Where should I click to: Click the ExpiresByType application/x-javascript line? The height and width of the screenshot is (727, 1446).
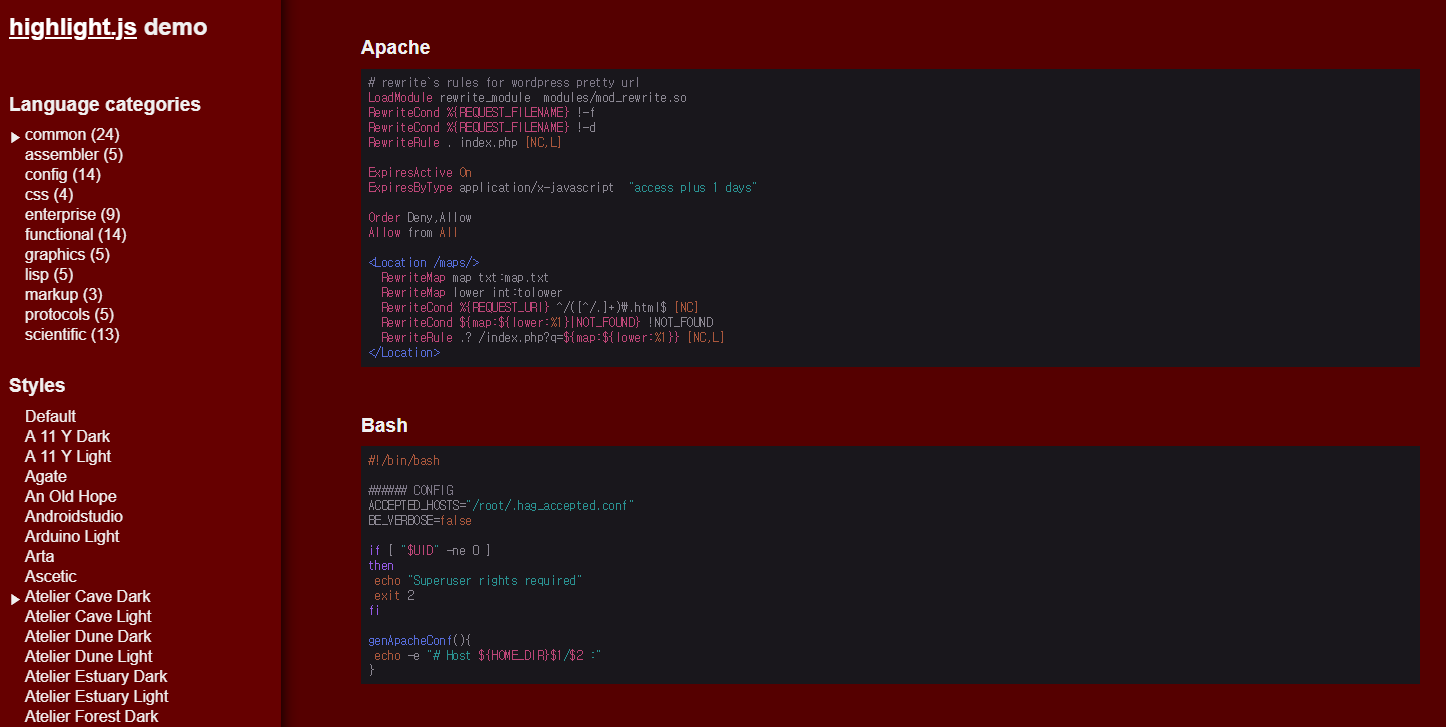click(562, 188)
